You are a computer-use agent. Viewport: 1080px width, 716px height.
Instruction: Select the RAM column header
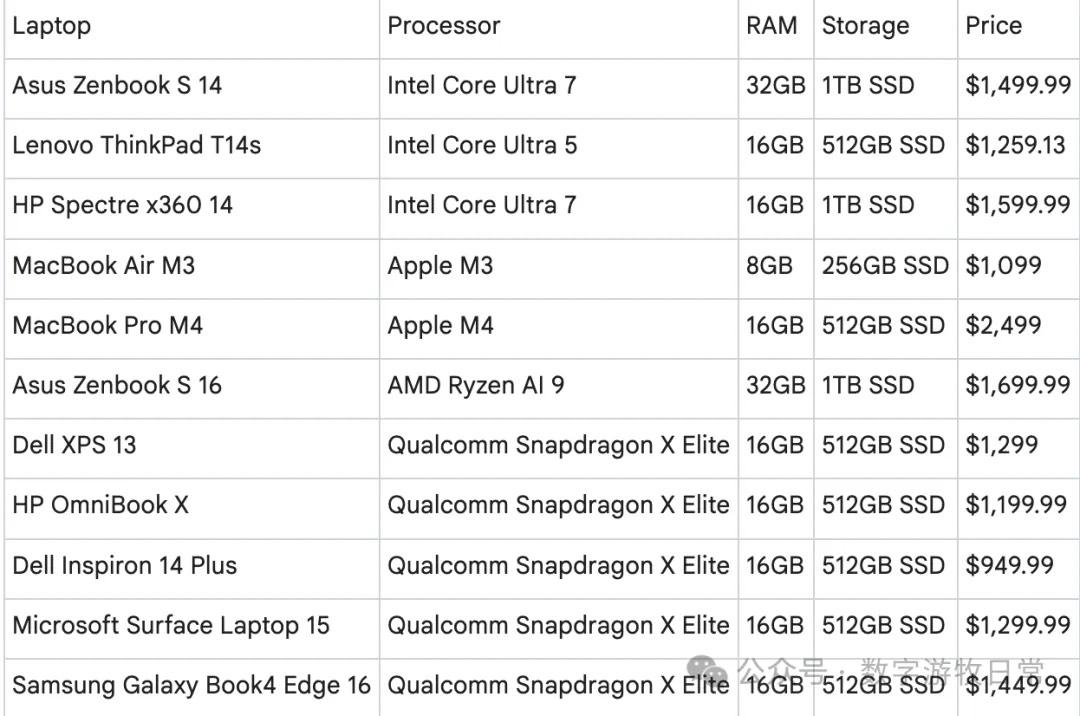coord(772,26)
